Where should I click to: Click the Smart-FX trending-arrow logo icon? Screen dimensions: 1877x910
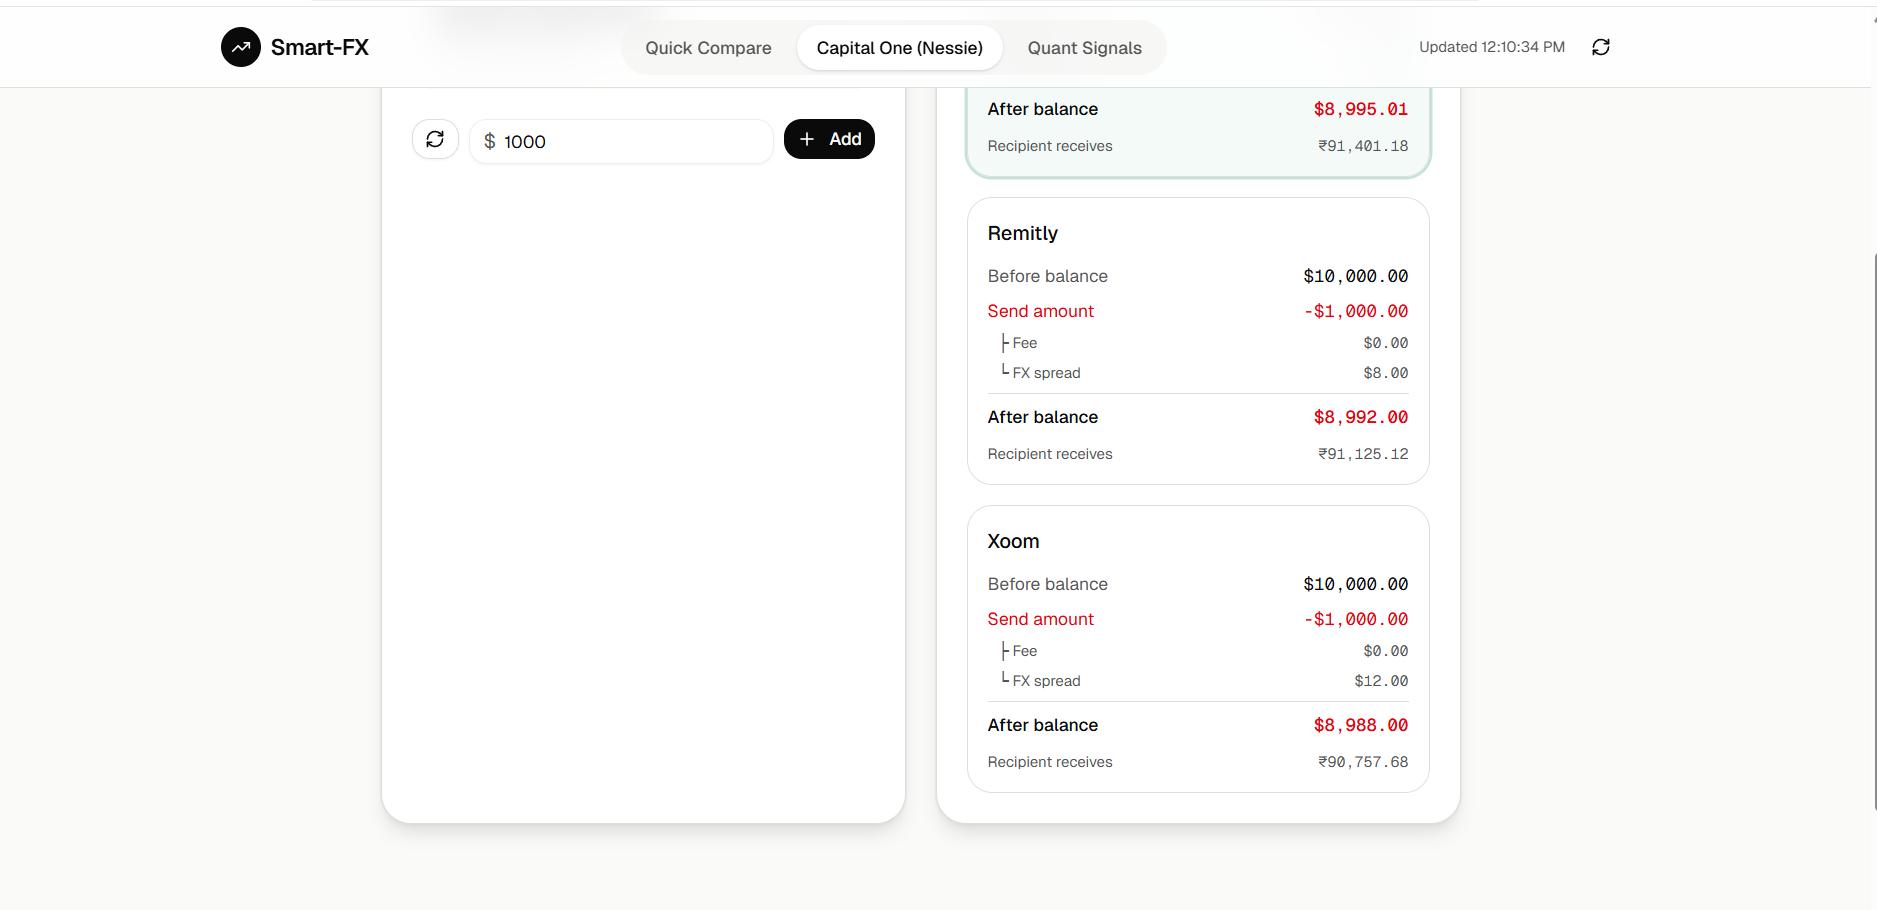(241, 47)
